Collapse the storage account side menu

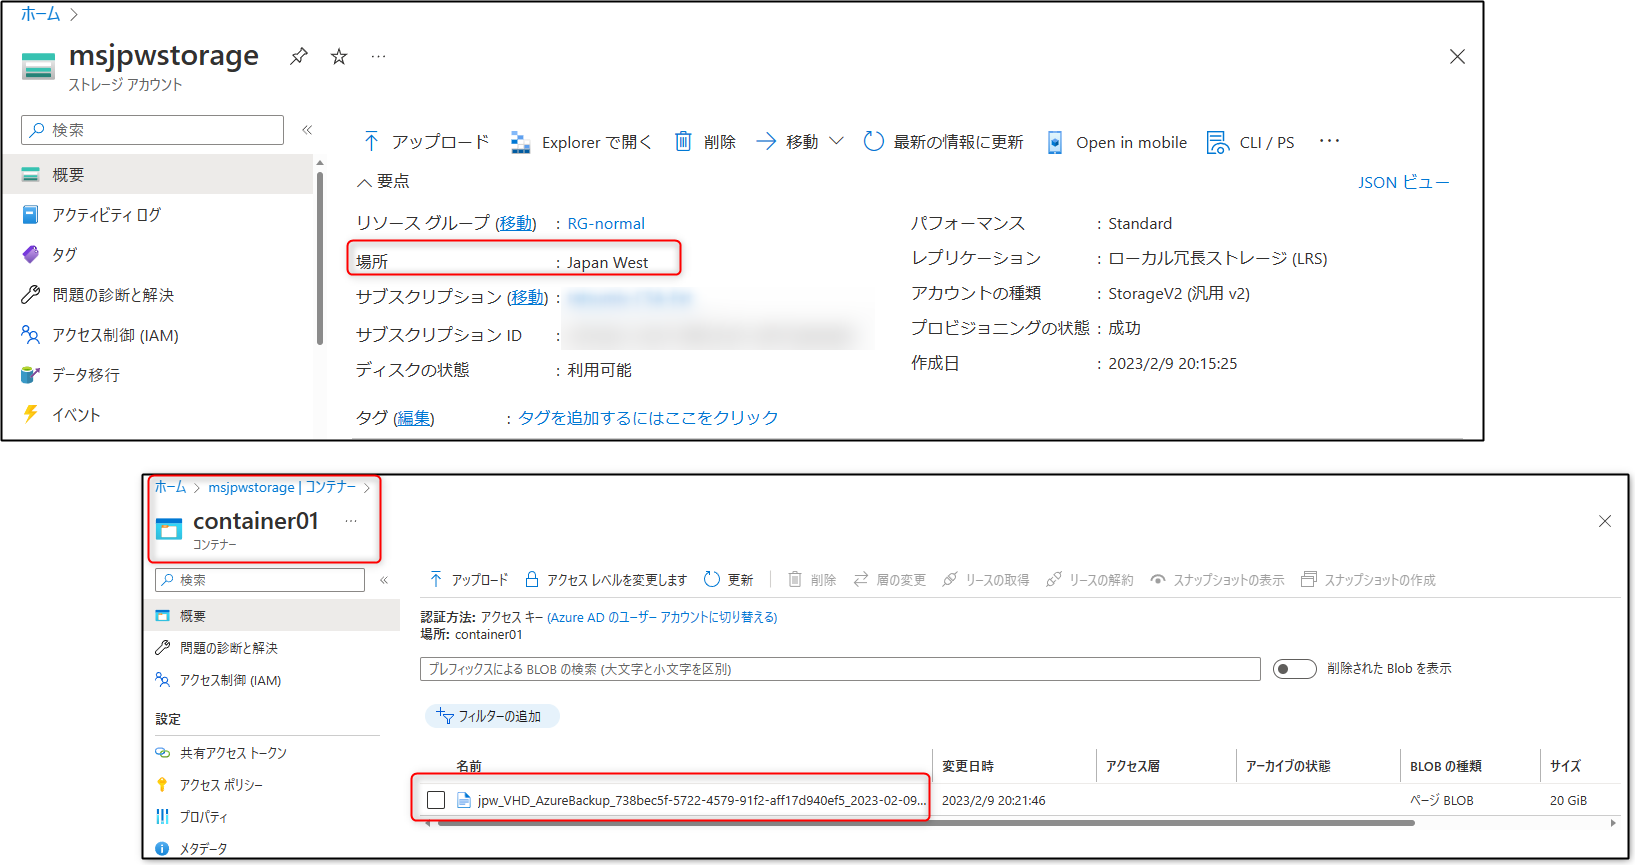point(307,130)
